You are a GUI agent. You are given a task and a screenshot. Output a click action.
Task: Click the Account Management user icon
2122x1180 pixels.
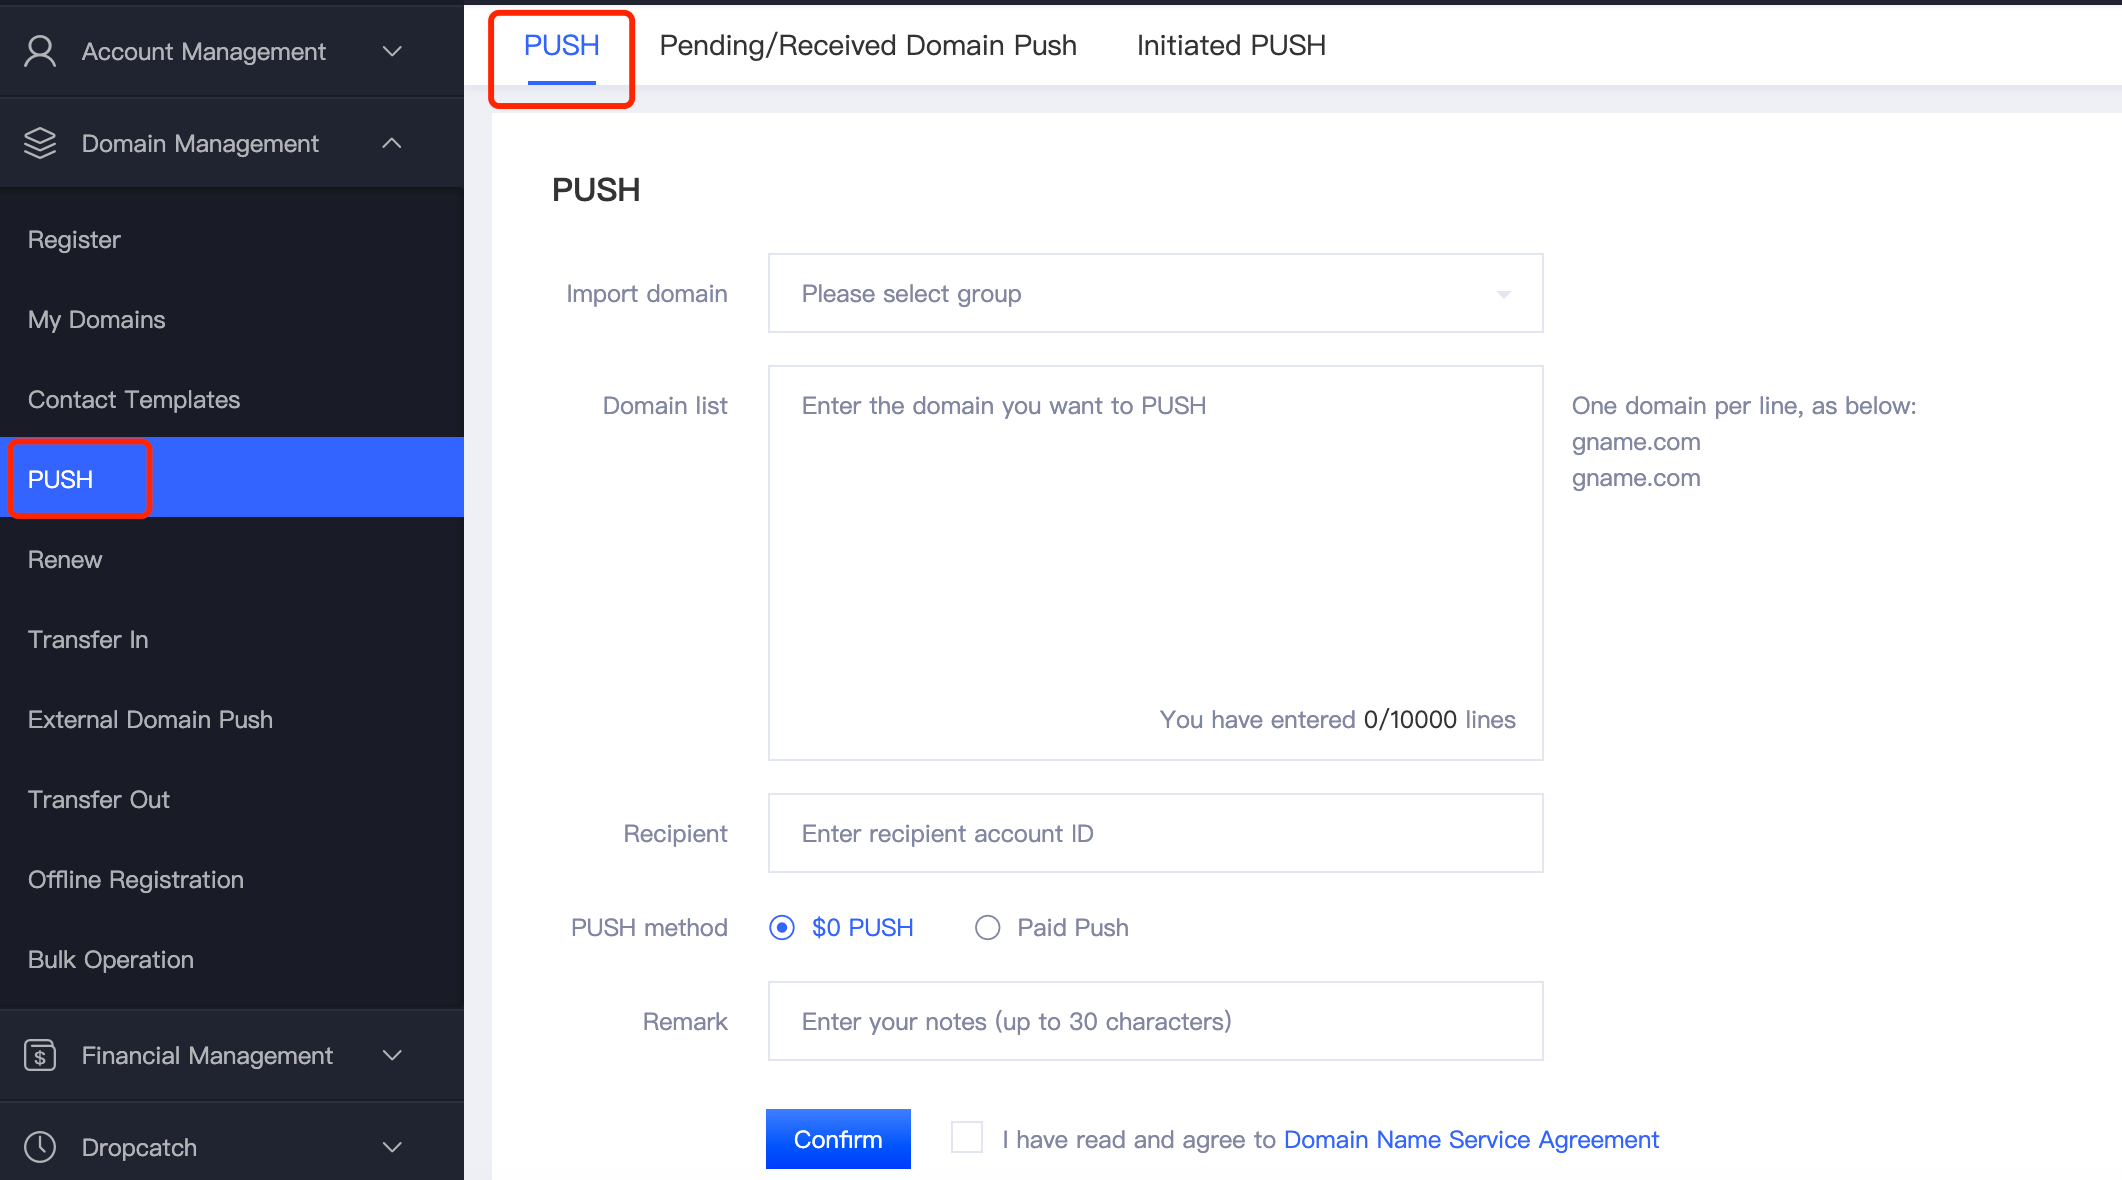point(40,51)
